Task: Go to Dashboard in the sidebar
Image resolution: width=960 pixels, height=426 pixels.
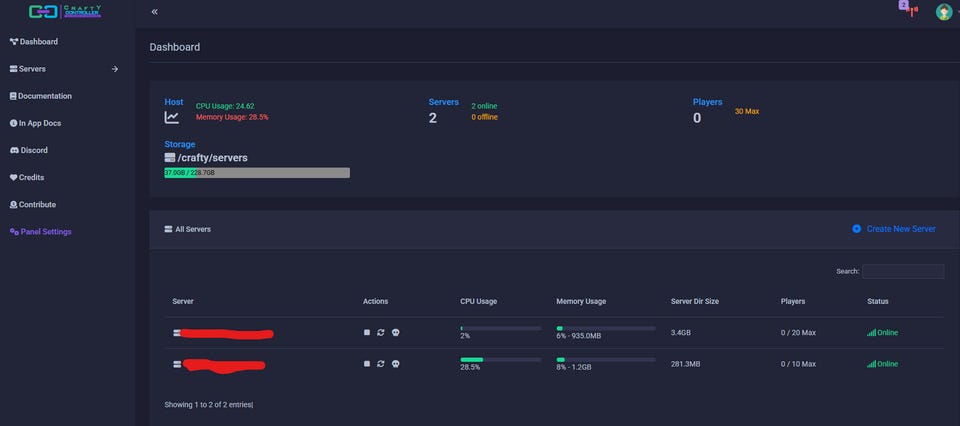Action: [x=38, y=42]
